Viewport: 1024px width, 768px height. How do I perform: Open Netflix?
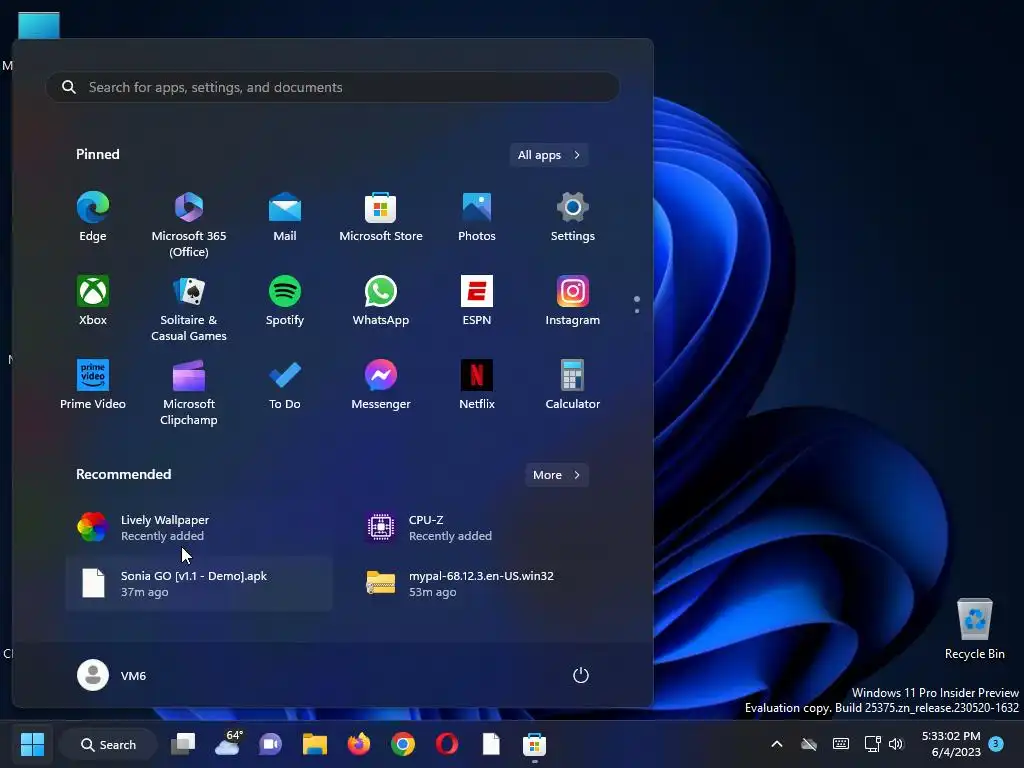coord(477,385)
